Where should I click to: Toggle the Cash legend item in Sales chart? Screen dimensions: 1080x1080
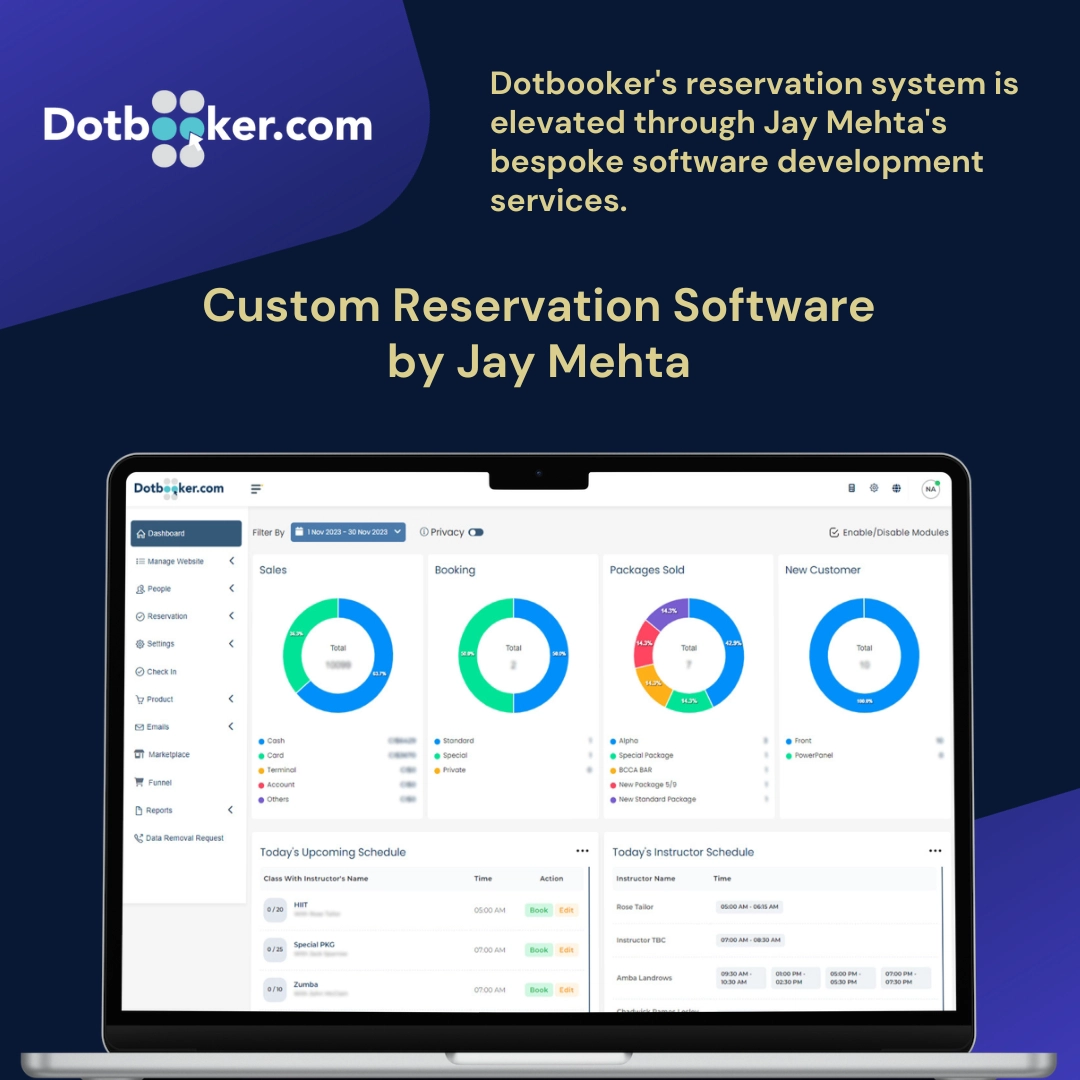271,741
